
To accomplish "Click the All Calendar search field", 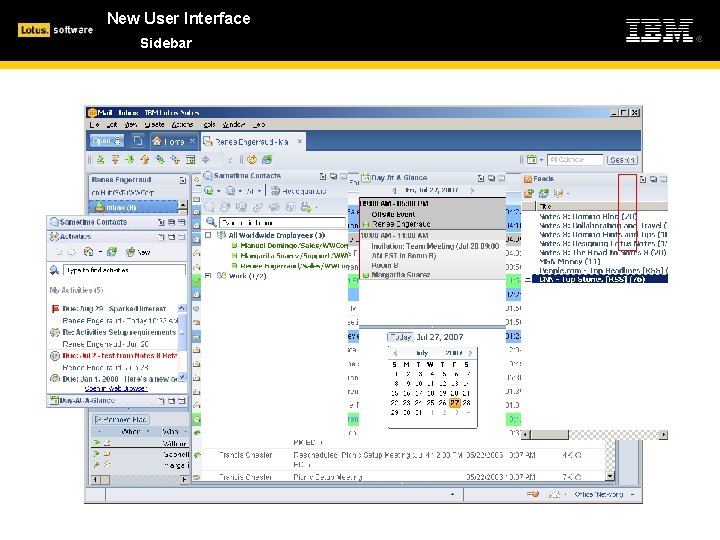I will 575,160.
